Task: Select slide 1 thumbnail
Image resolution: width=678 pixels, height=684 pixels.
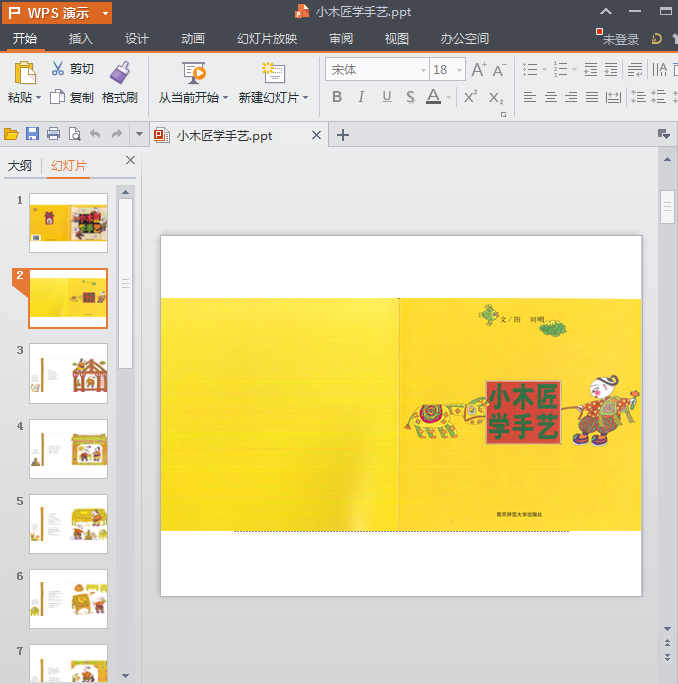Action: 68,223
